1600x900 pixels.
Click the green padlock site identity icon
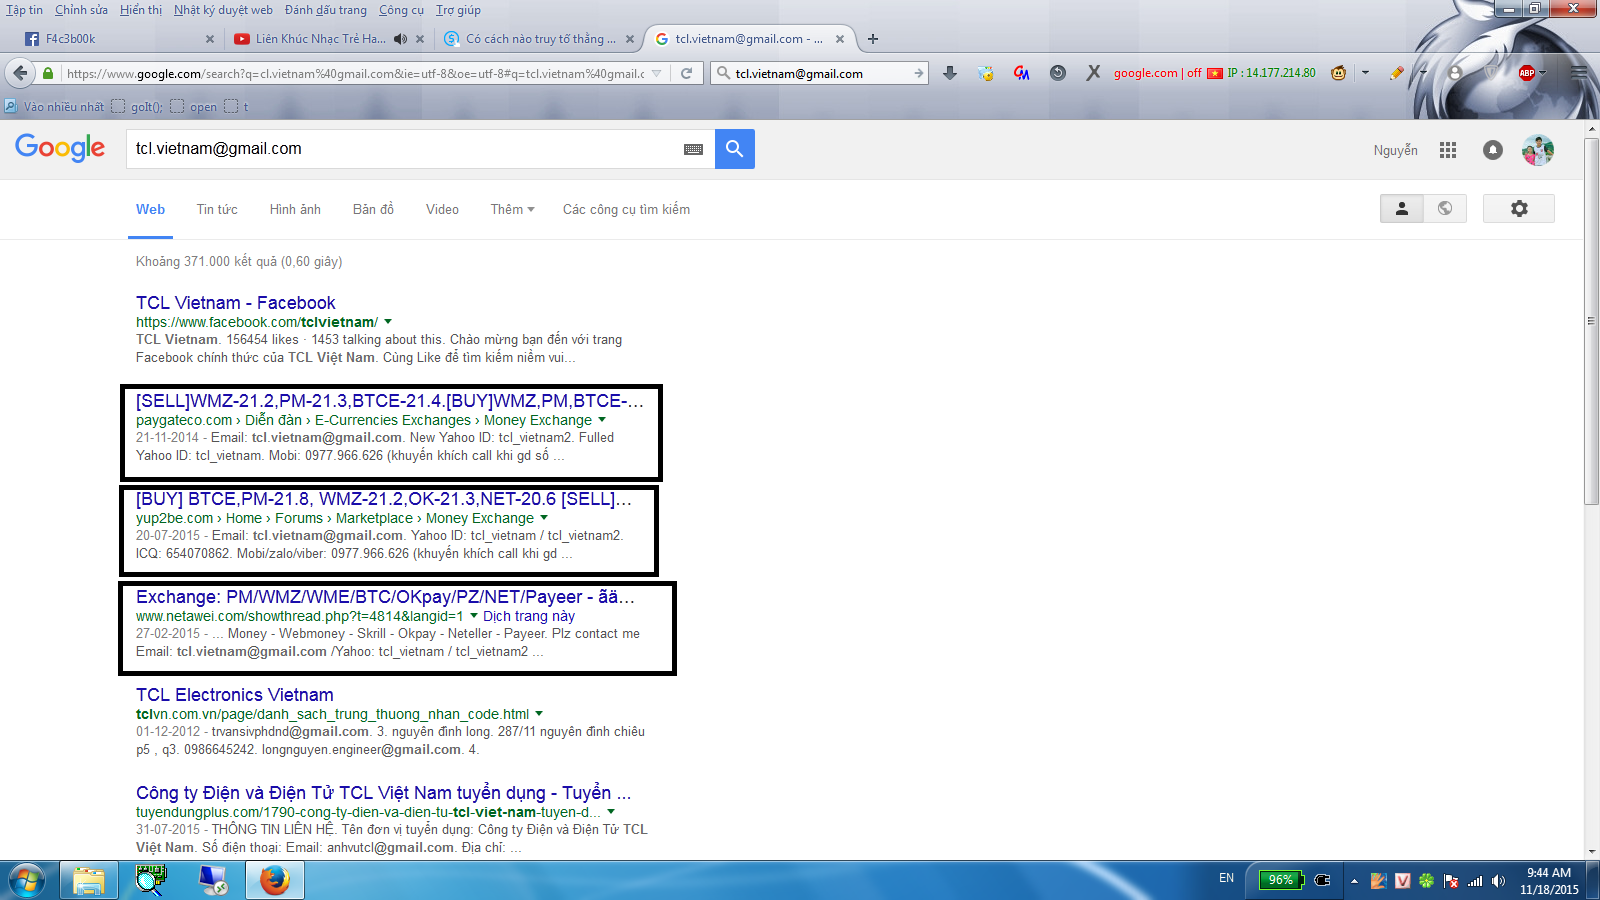[48, 73]
